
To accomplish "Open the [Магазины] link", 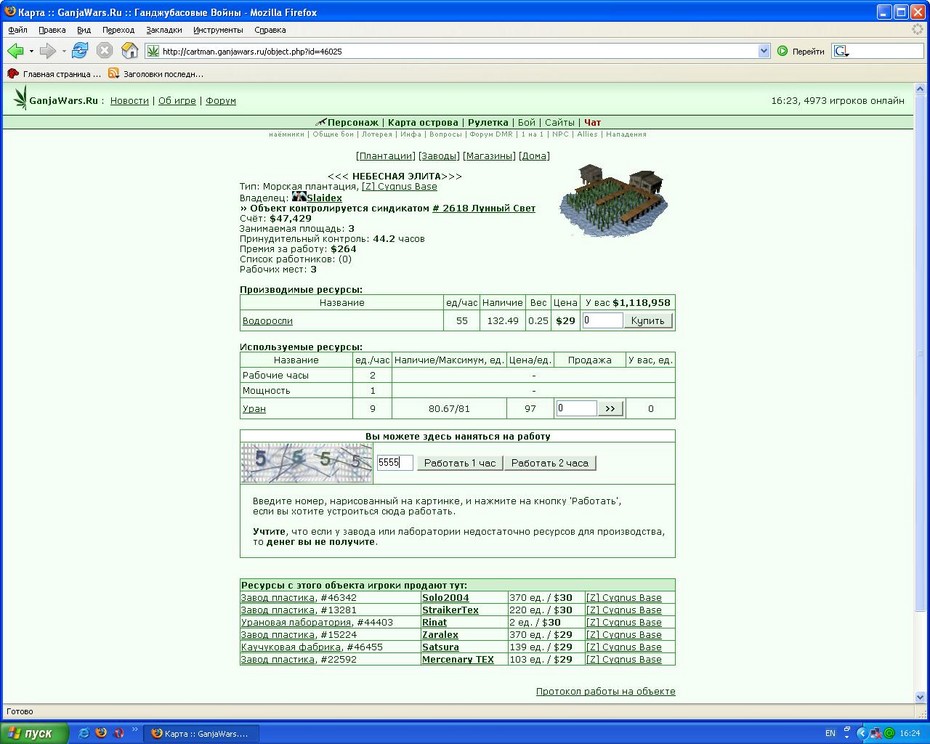I will click(489, 156).
